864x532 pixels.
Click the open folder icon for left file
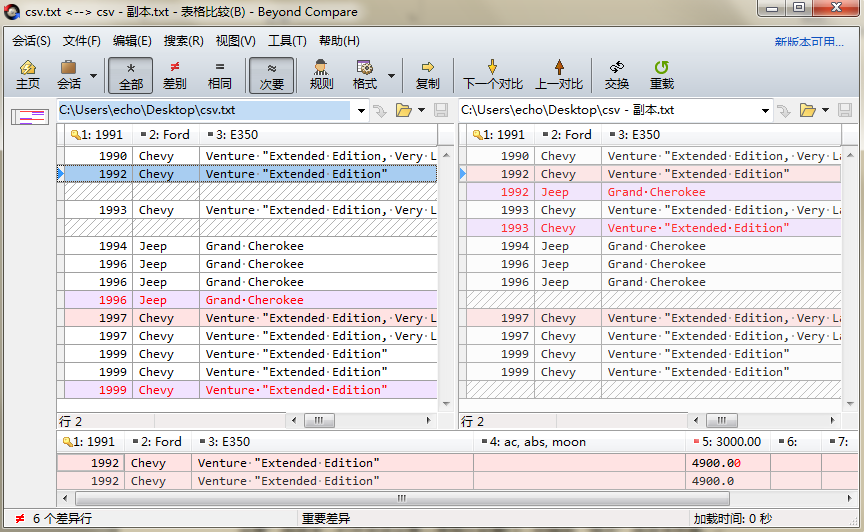(404, 110)
